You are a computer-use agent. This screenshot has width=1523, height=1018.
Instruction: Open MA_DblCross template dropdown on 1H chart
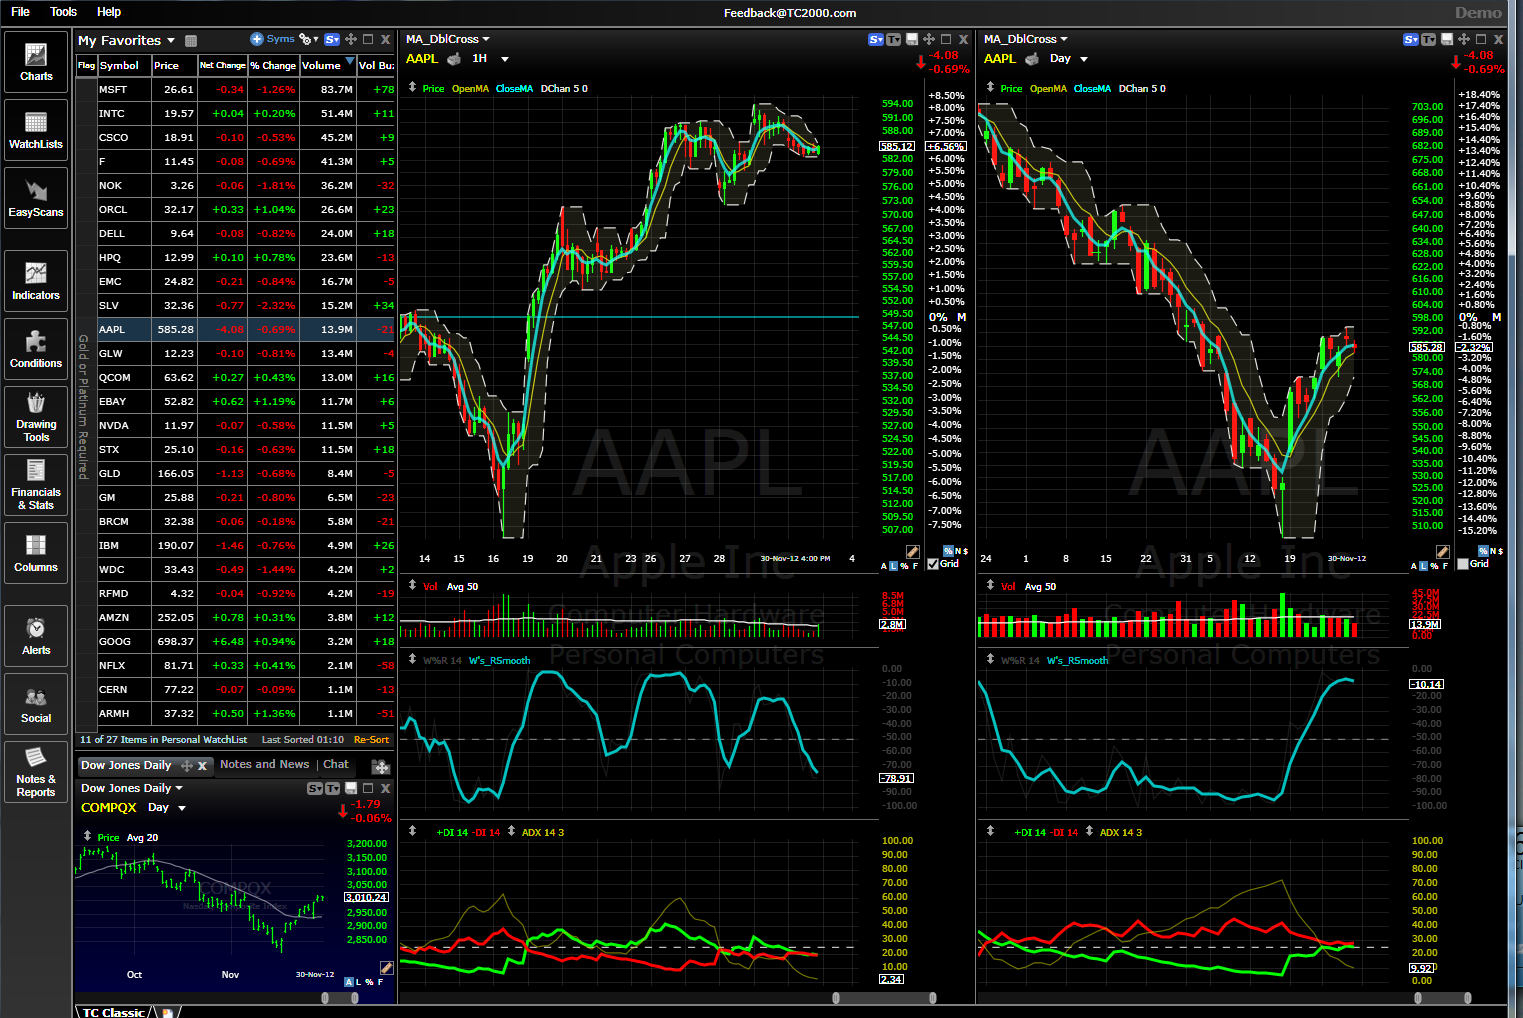coord(486,39)
